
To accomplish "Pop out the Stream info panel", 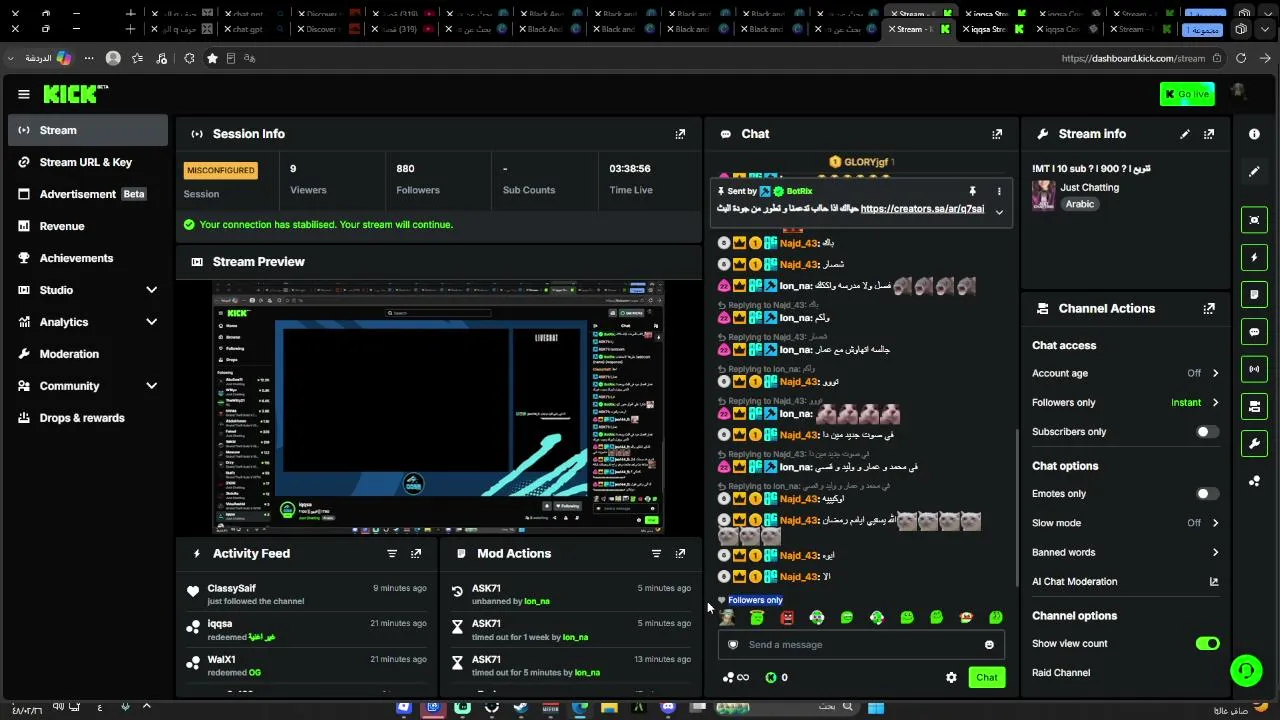I will (x=1209, y=134).
